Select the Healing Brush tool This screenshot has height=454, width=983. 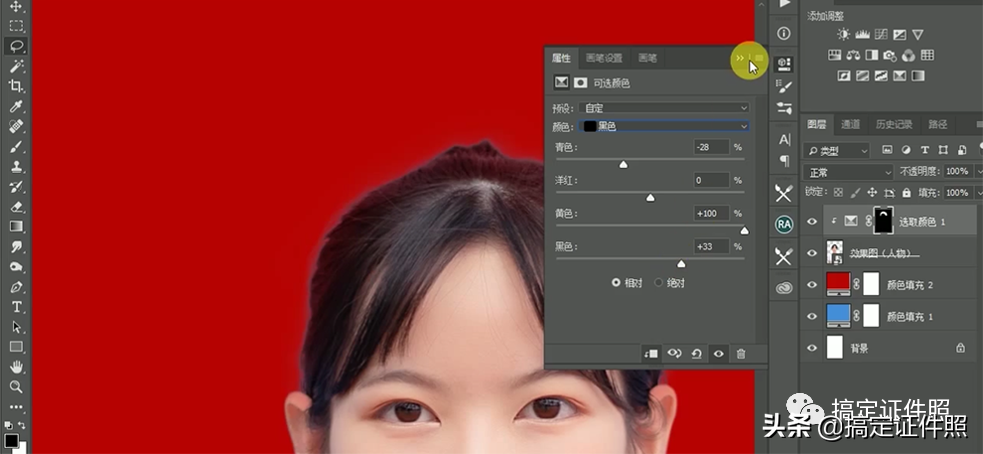coord(16,126)
